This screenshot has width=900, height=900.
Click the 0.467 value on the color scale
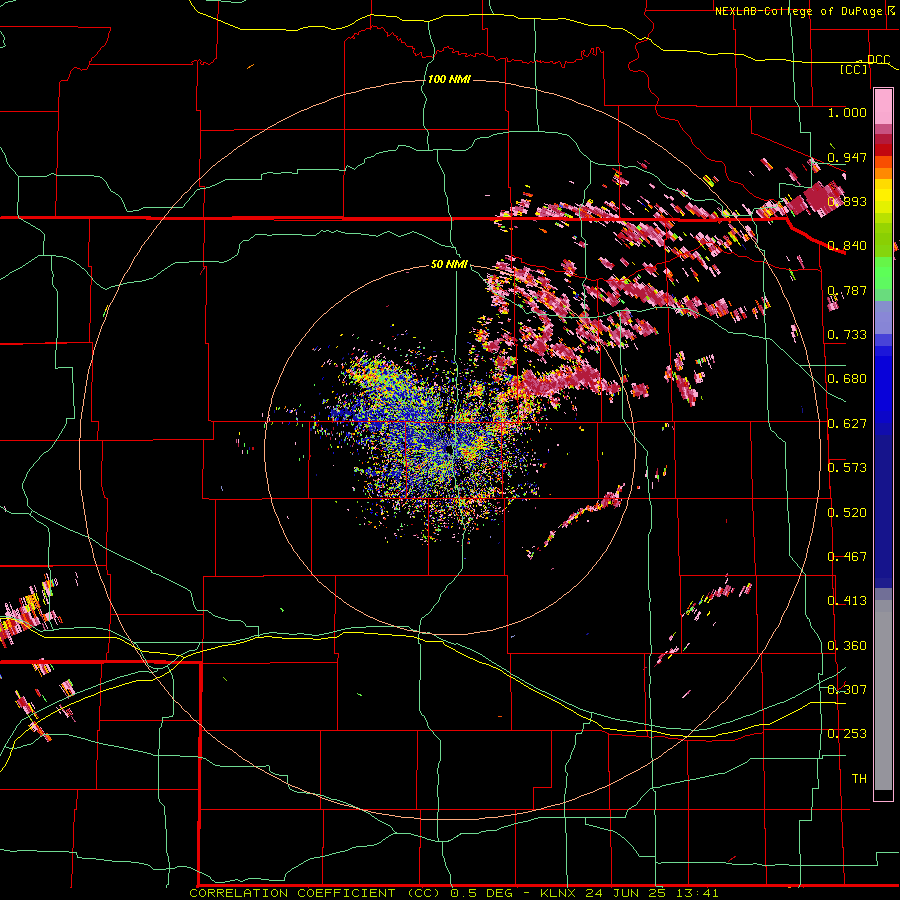coord(847,557)
